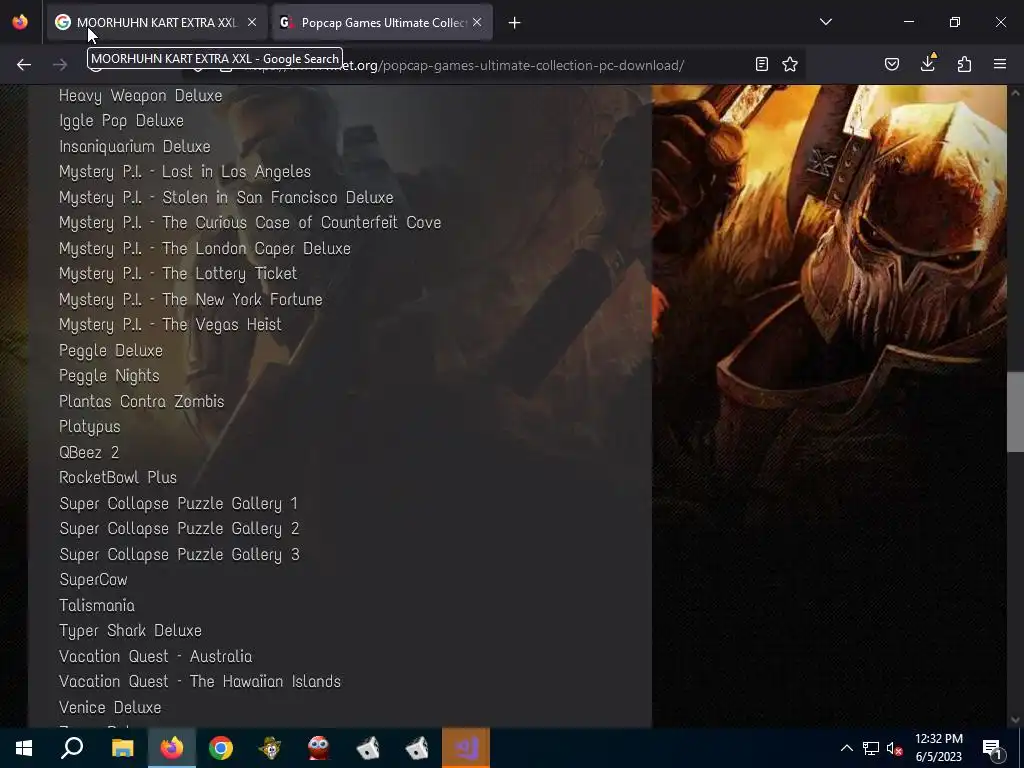Click Vacation Quest - The Hawaiian Islands
This screenshot has width=1024, height=768.
click(x=200, y=682)
